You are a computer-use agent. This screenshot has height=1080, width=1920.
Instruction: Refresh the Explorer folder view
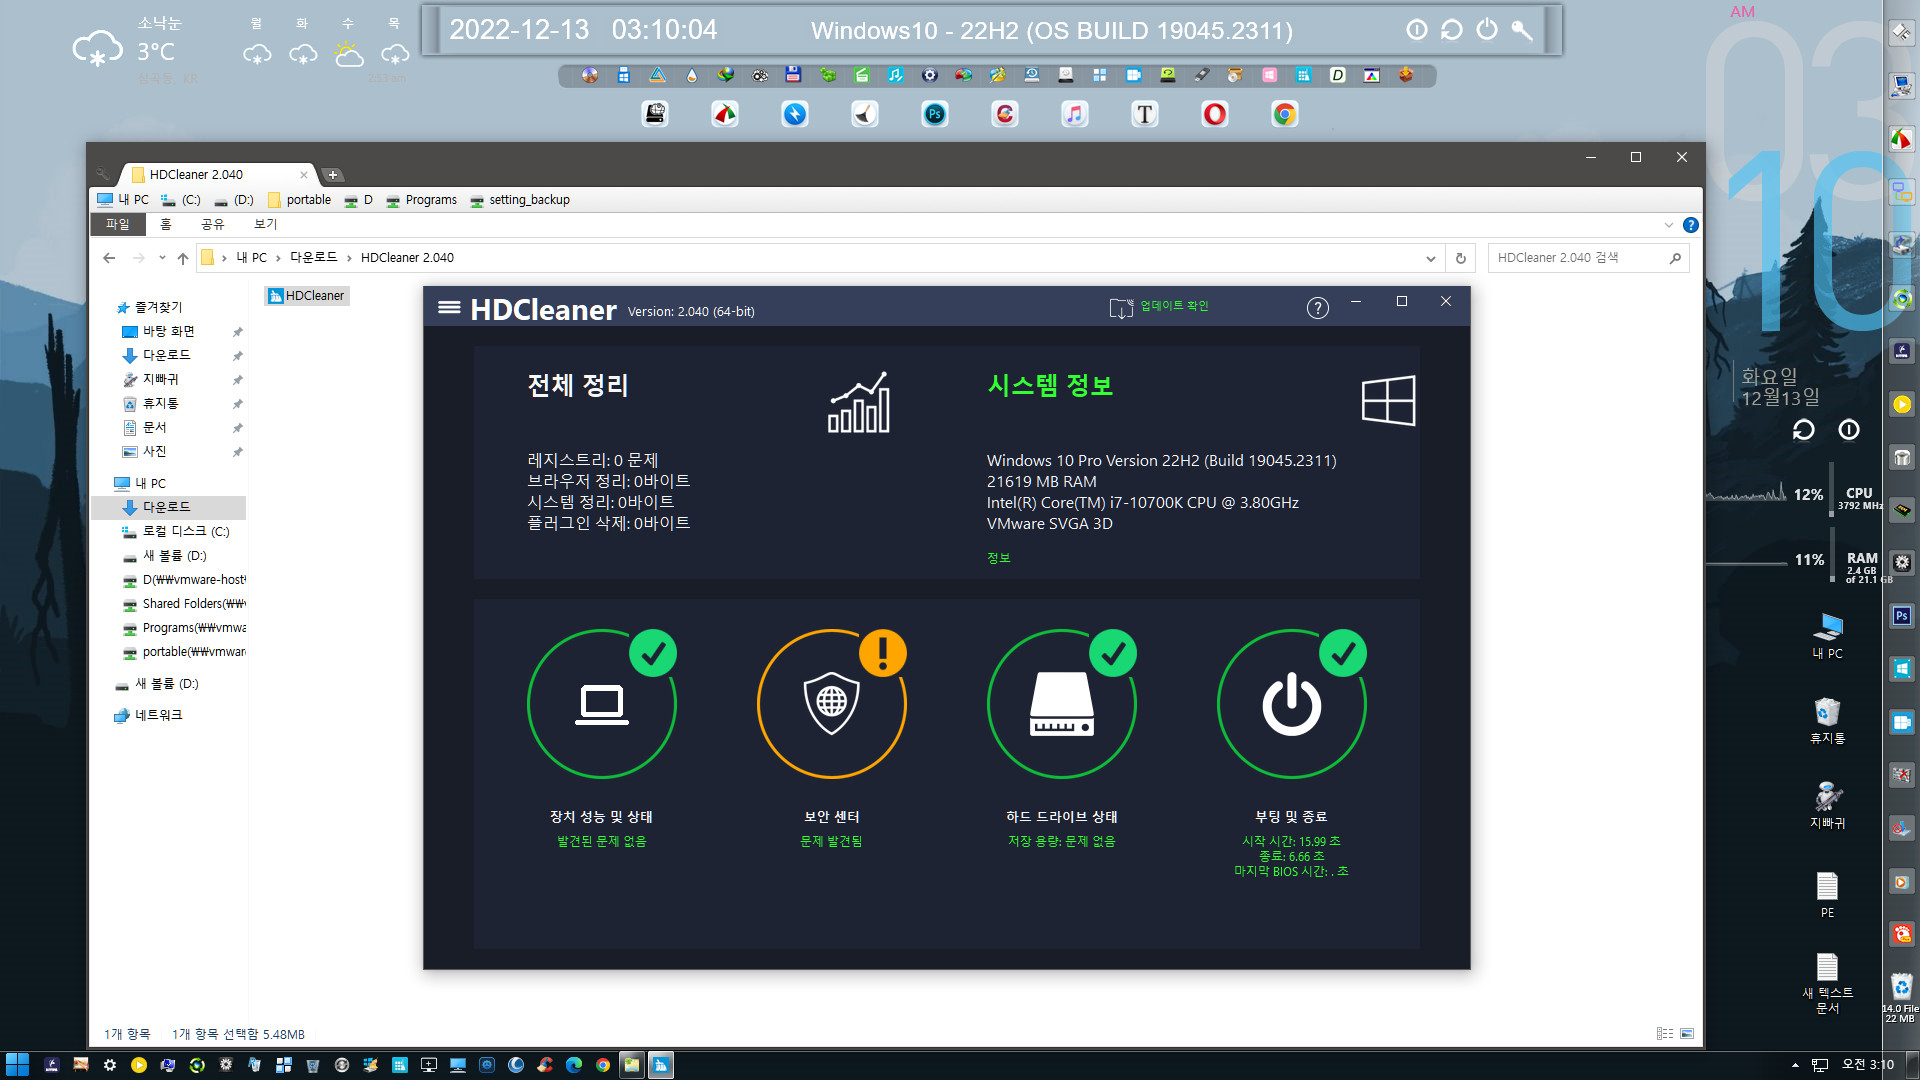pyautogui.click(x=1461, y=258)
